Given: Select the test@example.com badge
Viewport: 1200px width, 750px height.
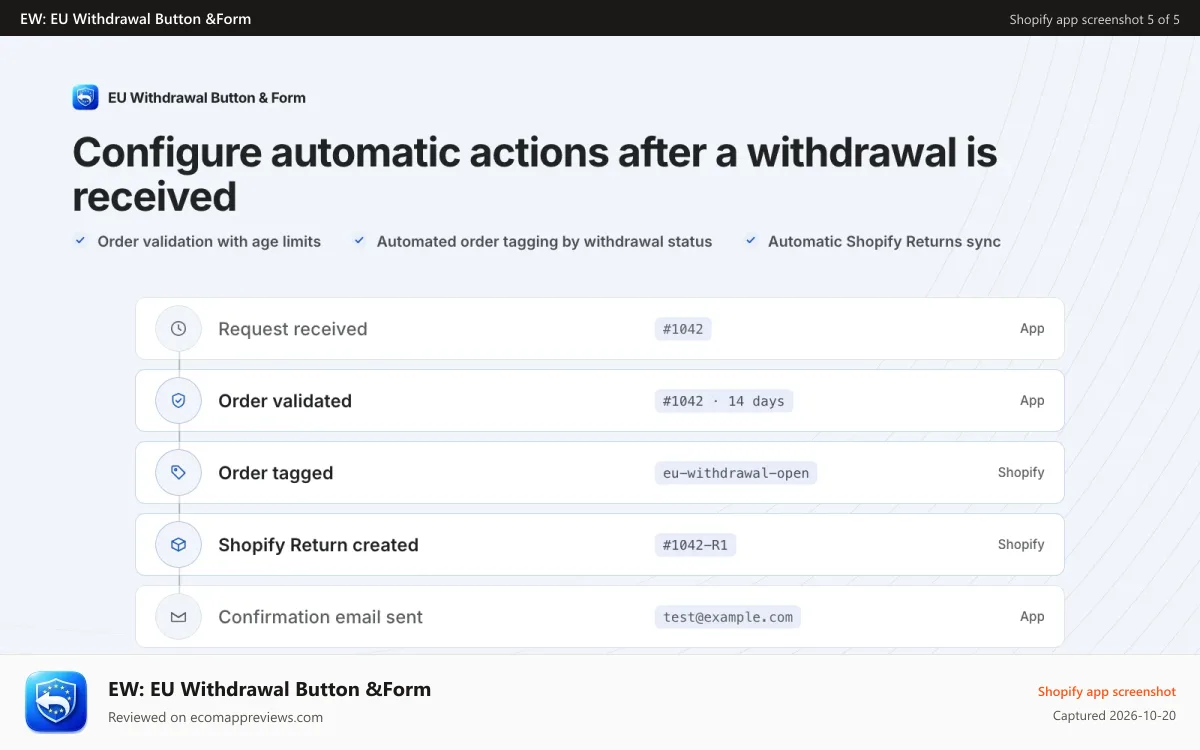Looking at the screenshot, I should click(x=728, y=616).
